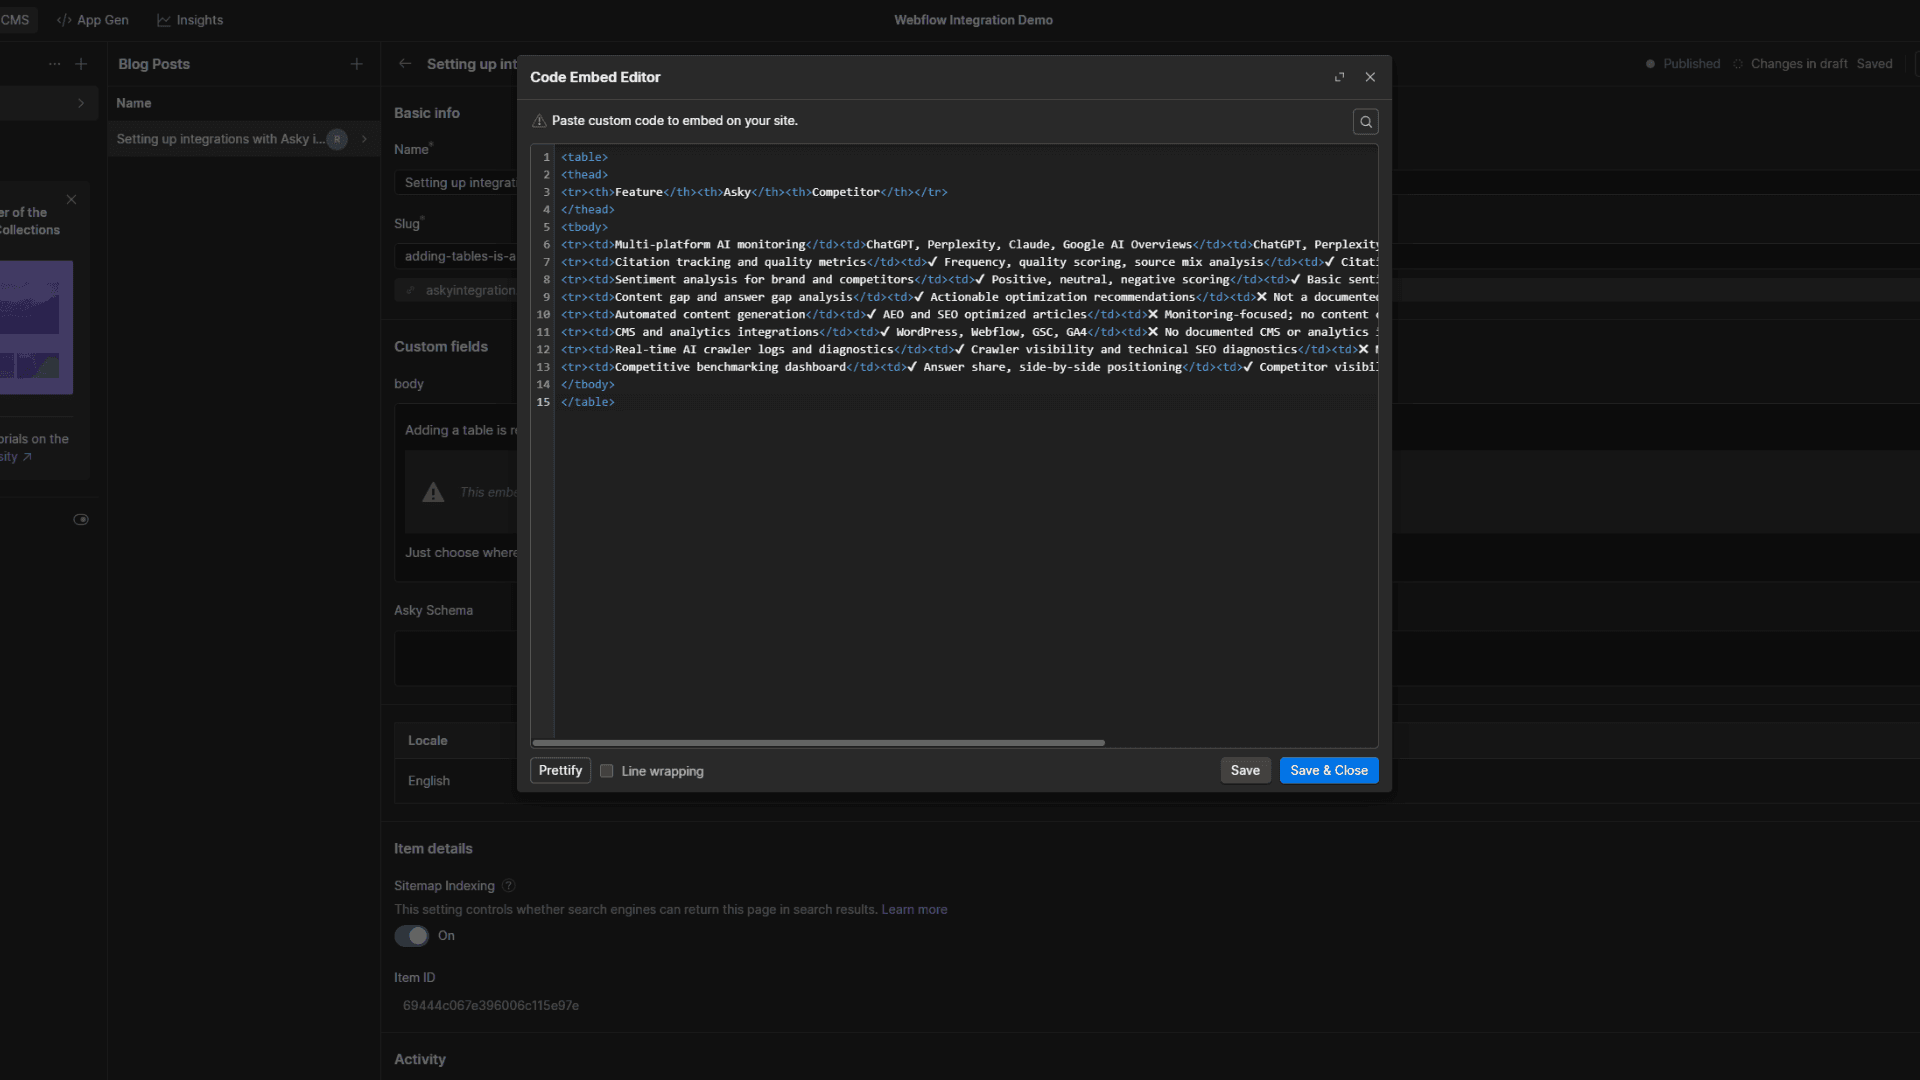Dismiss the left panel tip card

point(71,200)
